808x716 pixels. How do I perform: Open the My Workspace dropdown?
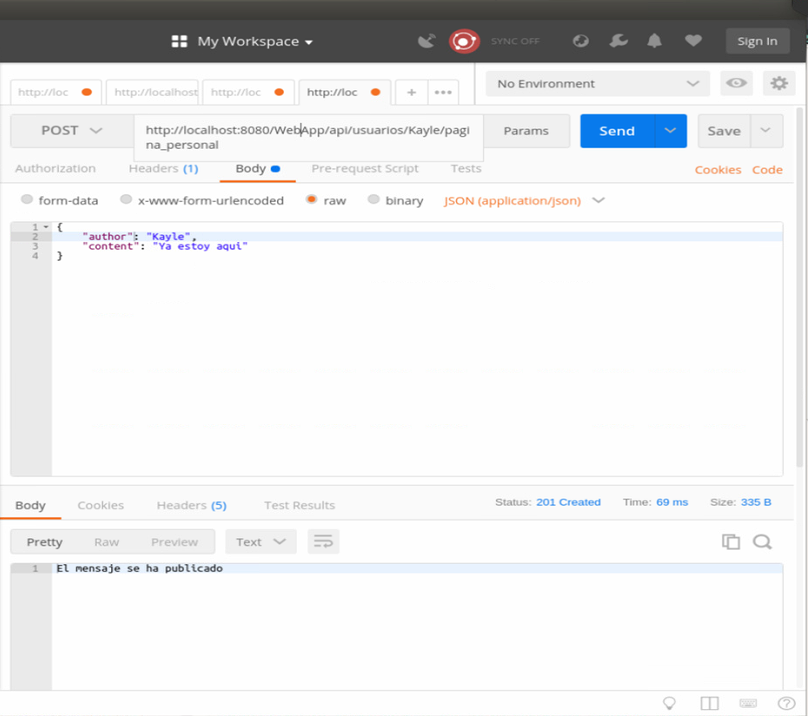click(255, 41)
